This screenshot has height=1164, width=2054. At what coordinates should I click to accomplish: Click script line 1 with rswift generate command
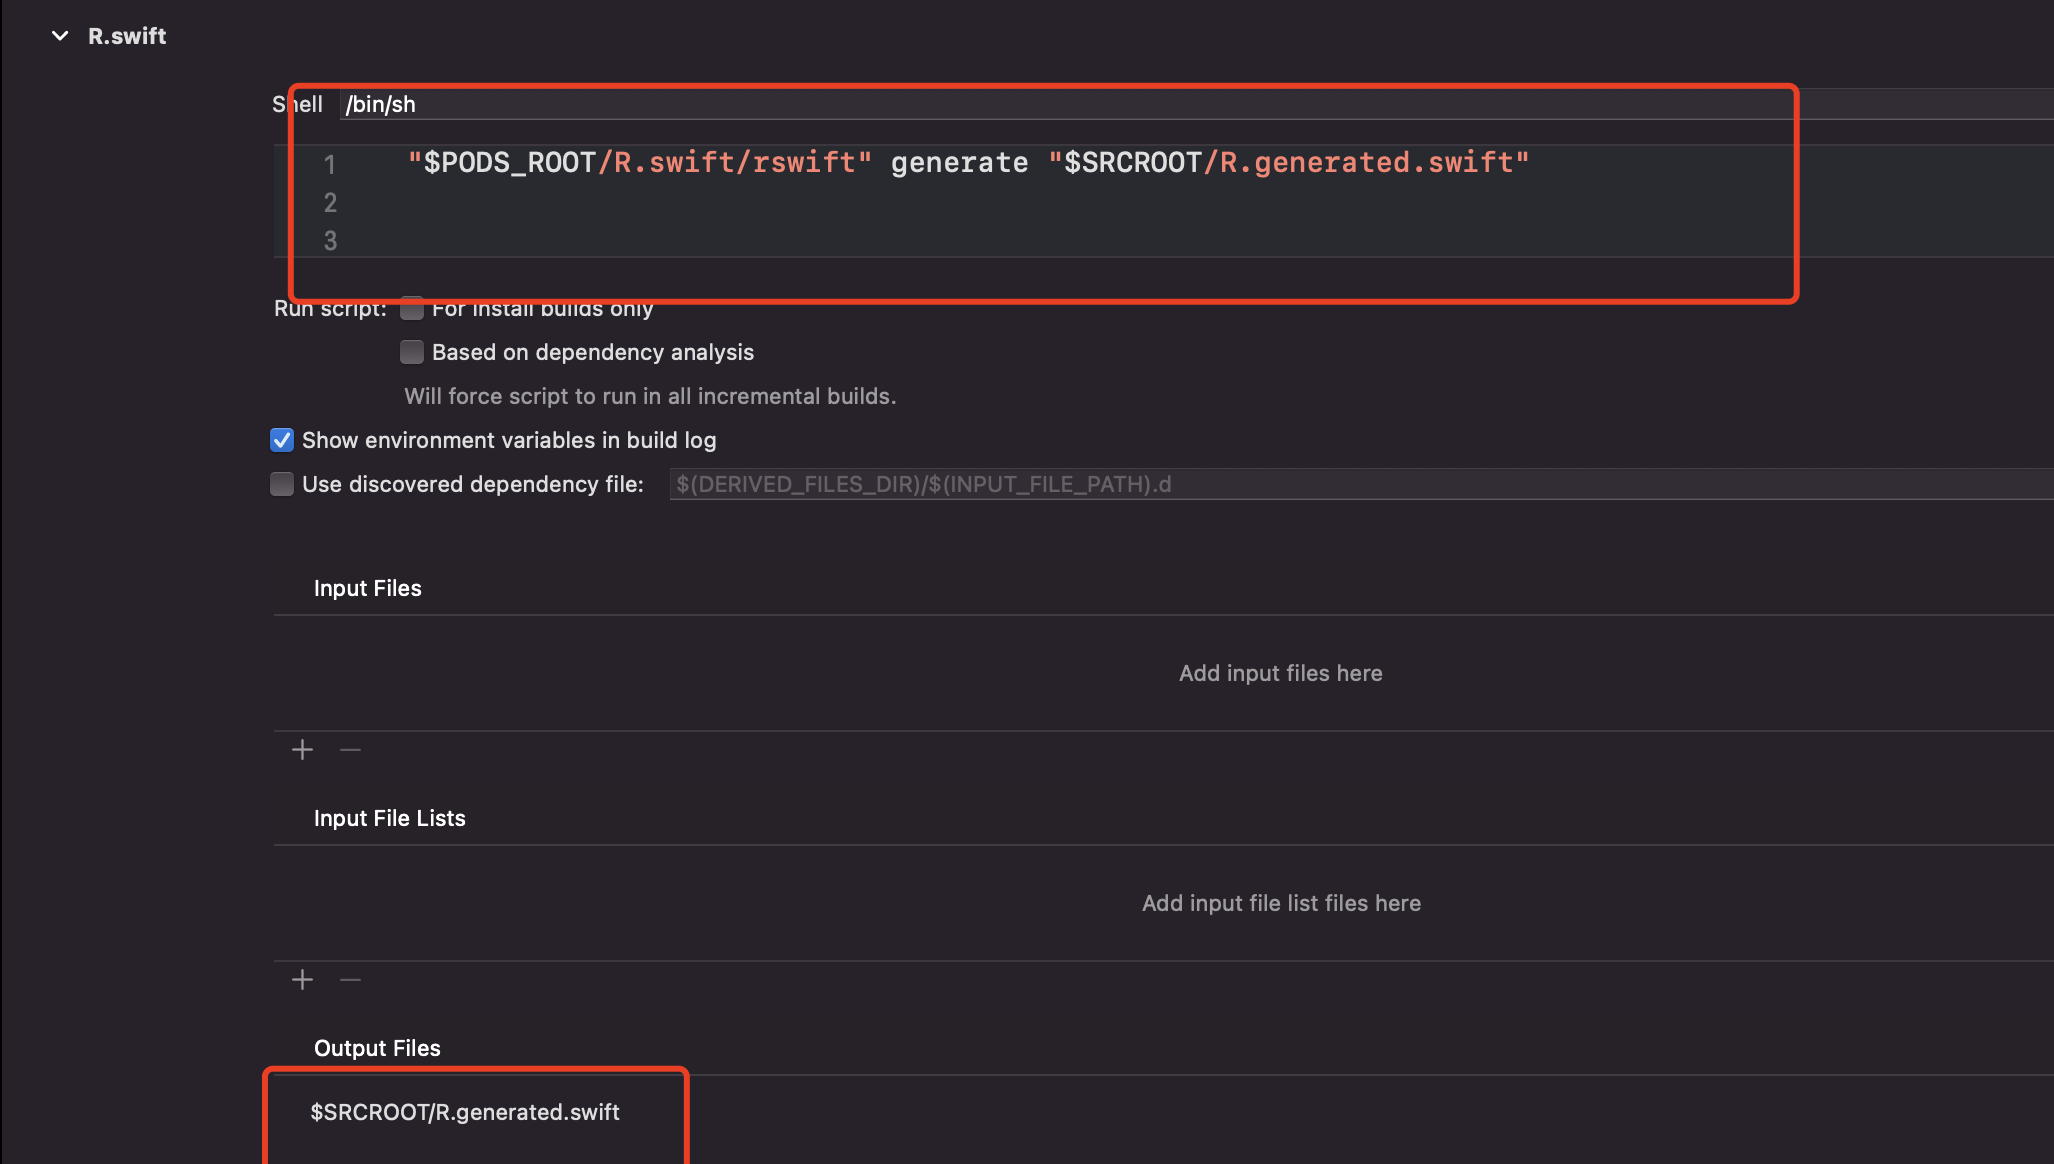[x=968, y=163]
